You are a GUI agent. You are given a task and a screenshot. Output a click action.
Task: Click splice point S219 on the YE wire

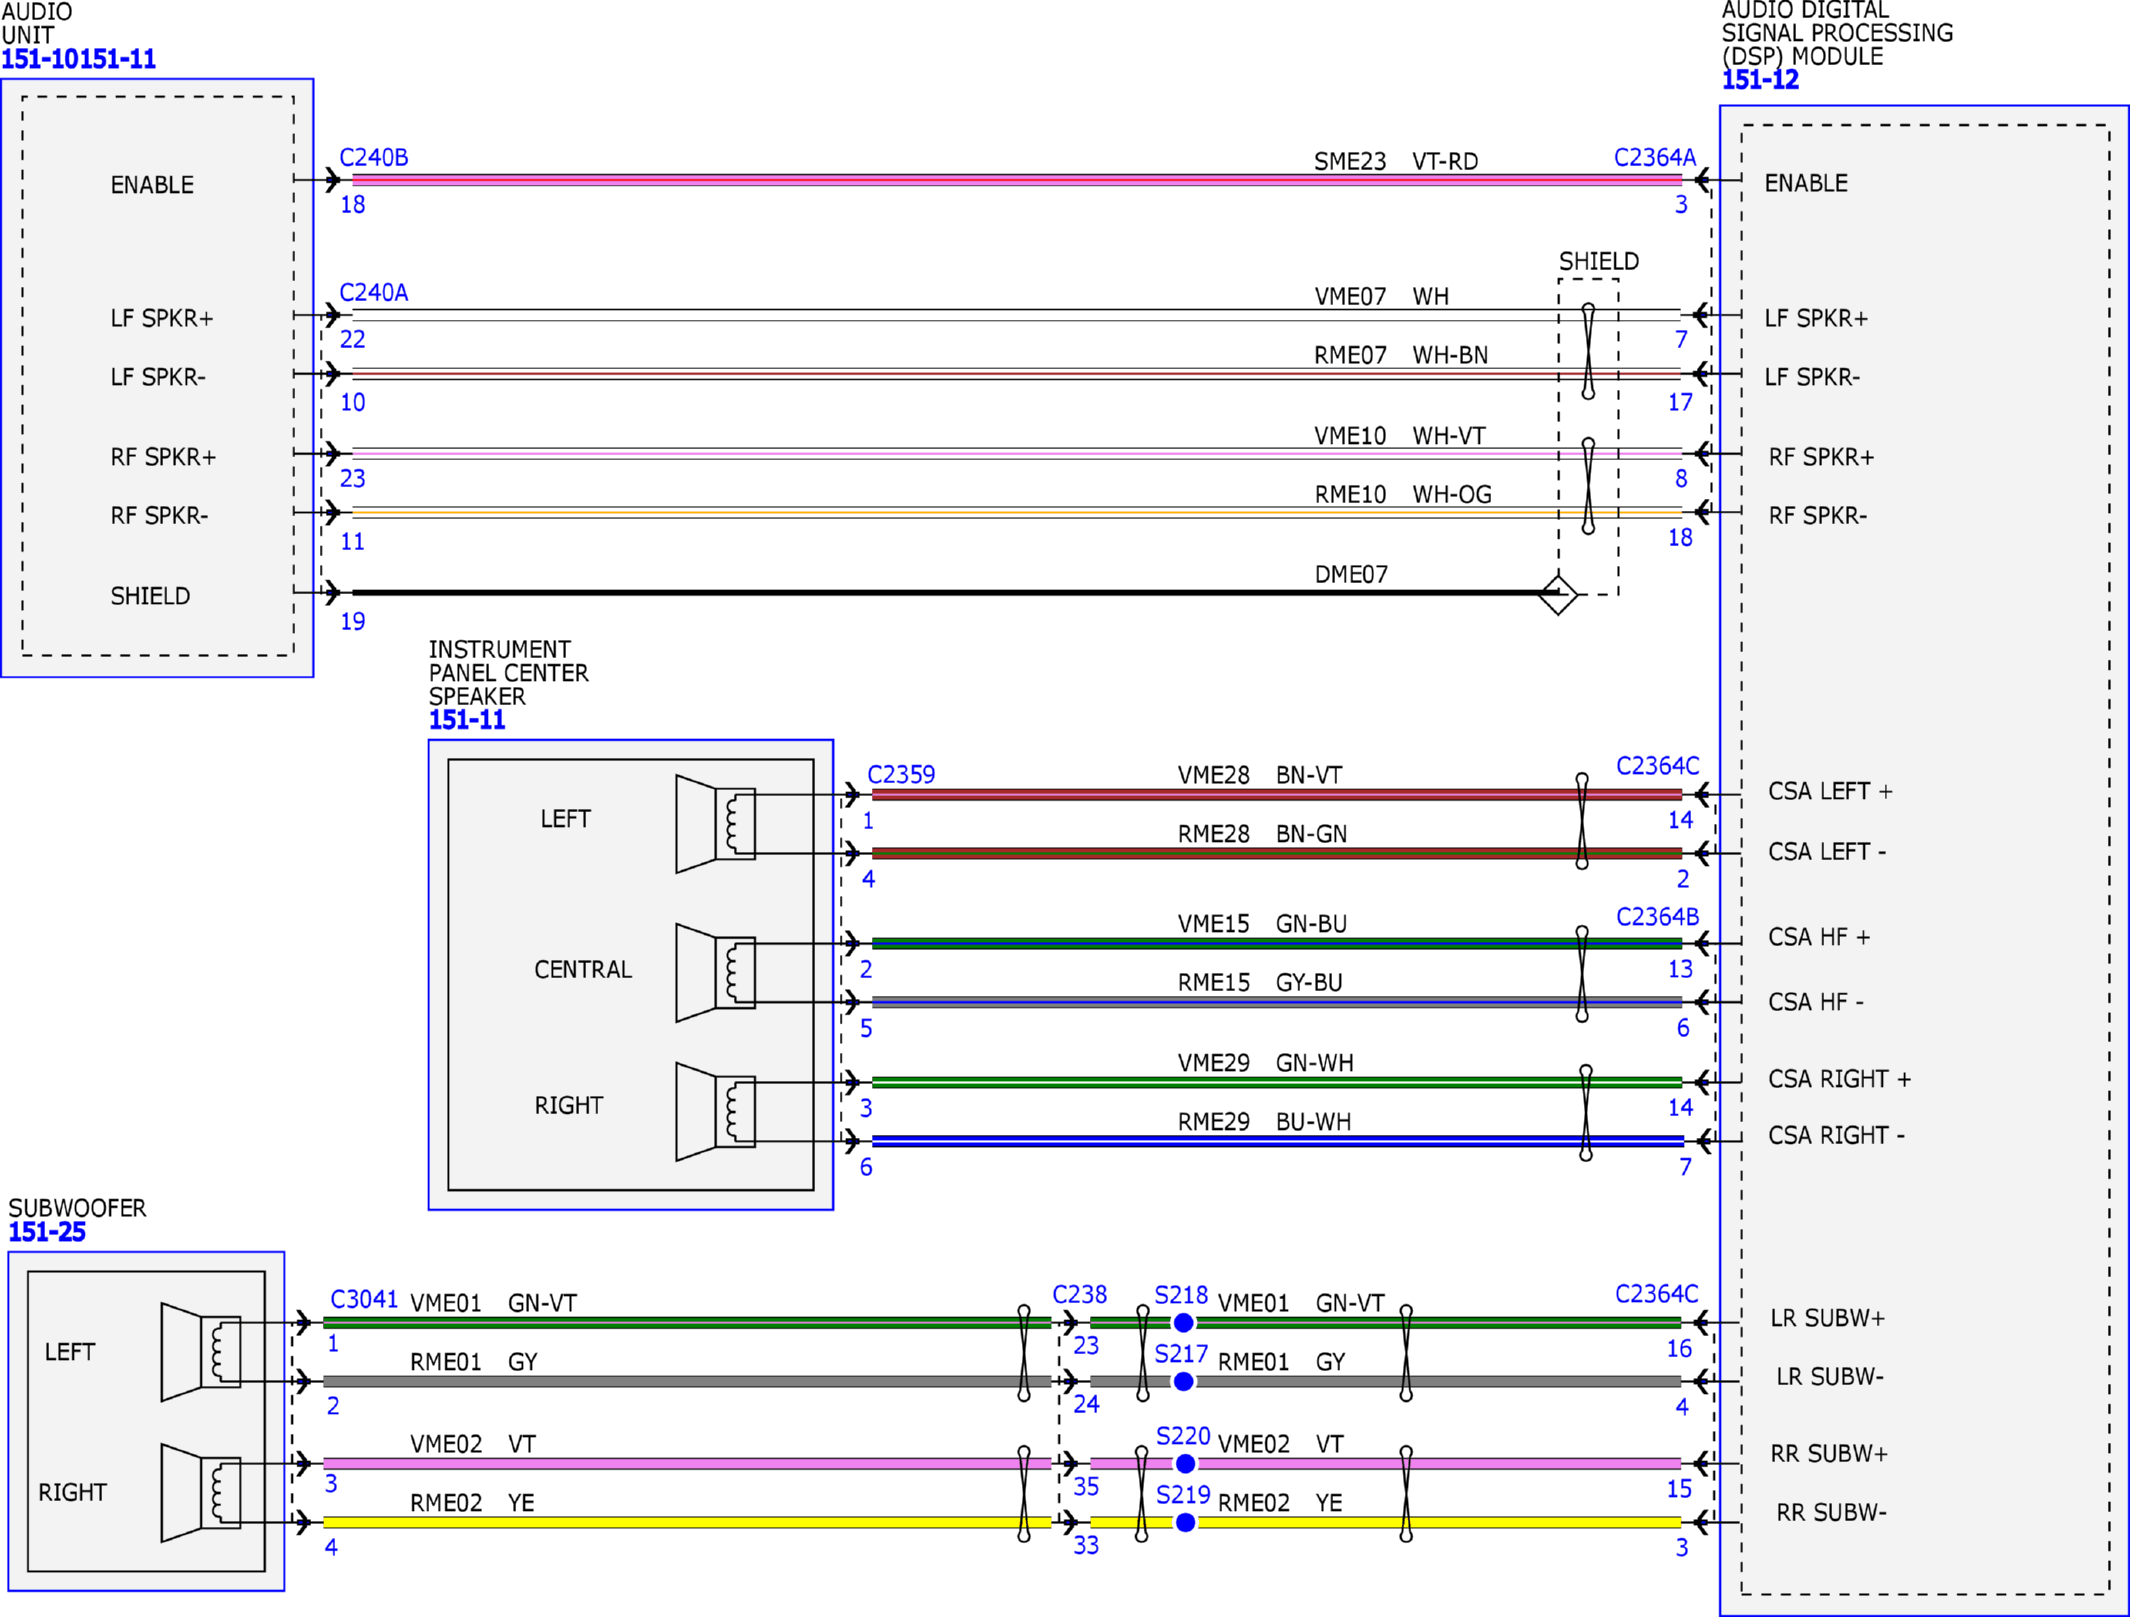(1183, 1523)
